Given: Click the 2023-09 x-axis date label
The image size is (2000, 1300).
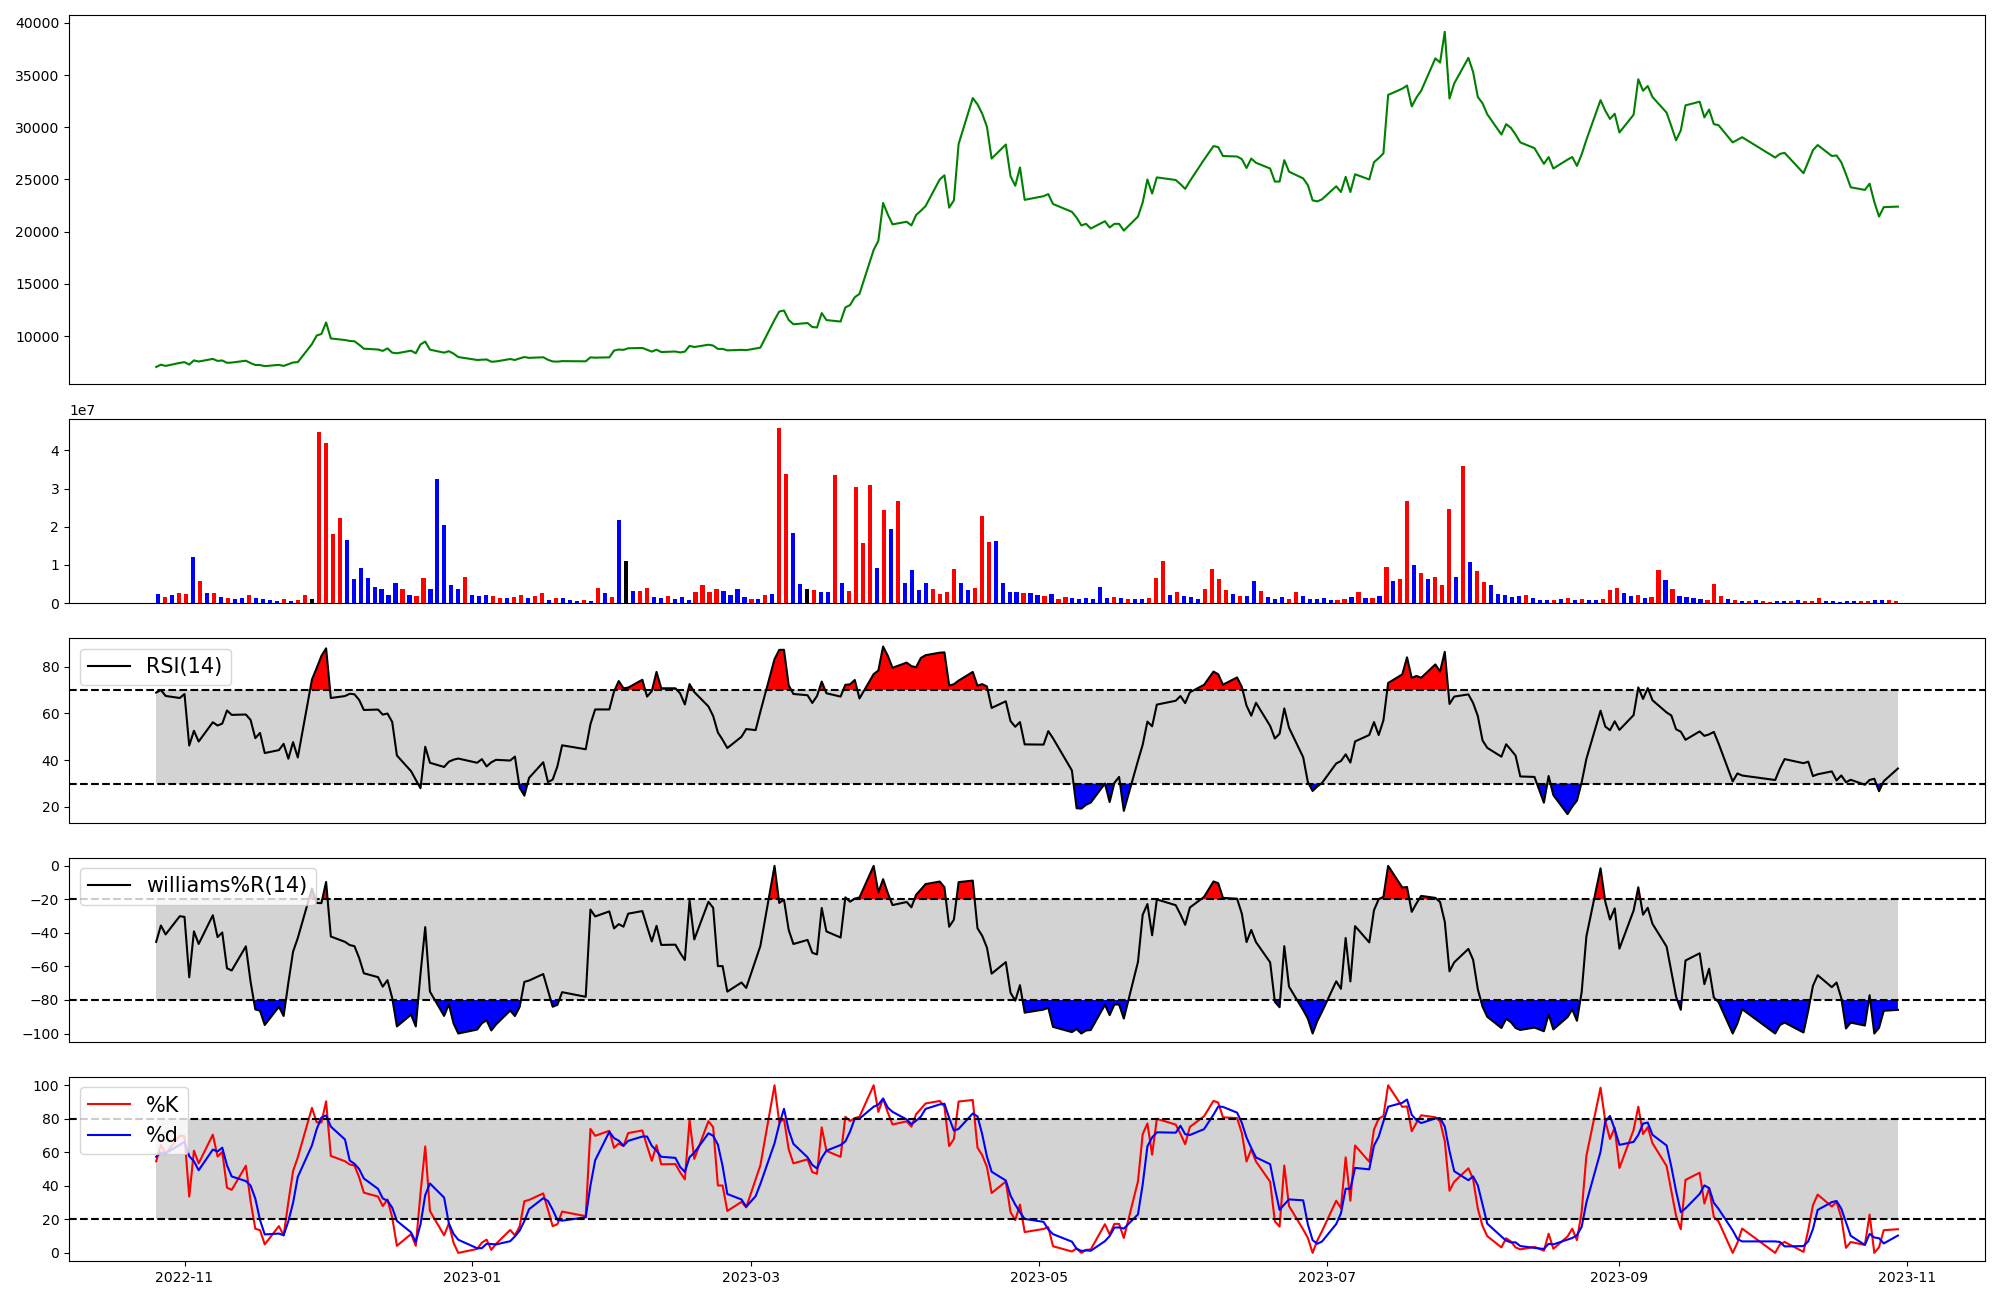Looking at the screenshot, I should pos(1618,1277).
